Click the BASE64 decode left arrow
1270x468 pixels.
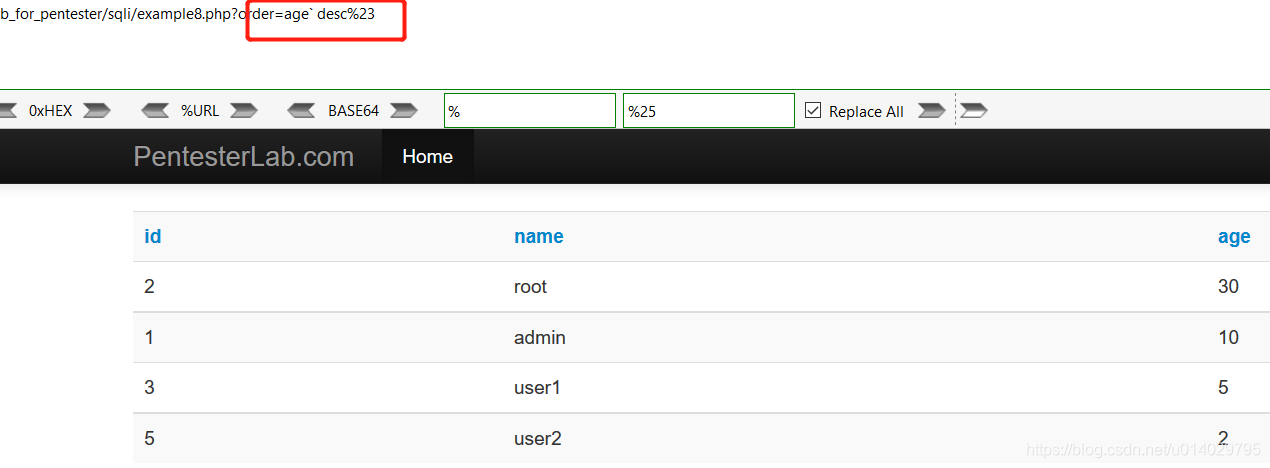click(302, 110)
